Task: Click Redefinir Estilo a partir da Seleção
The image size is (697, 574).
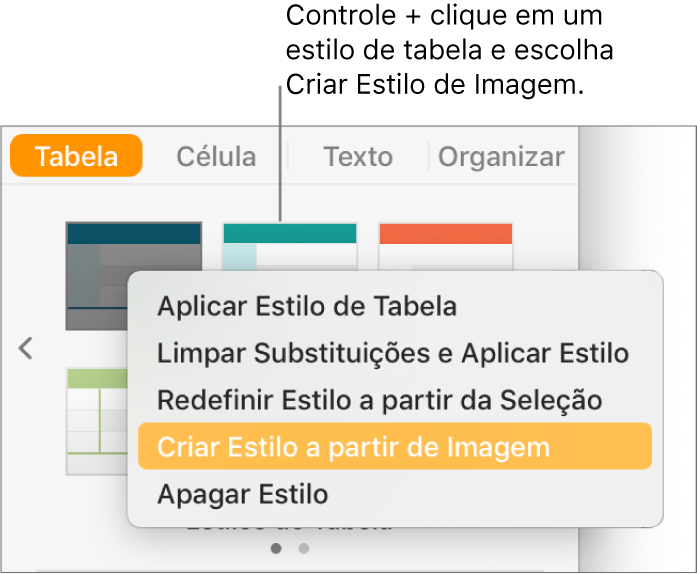Action: click(x=380, y=400)
